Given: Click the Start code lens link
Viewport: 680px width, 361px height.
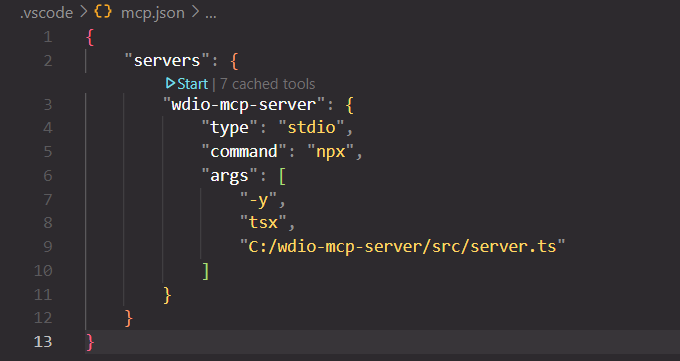Looking at the screenshot, I should (x=193, y=84).
